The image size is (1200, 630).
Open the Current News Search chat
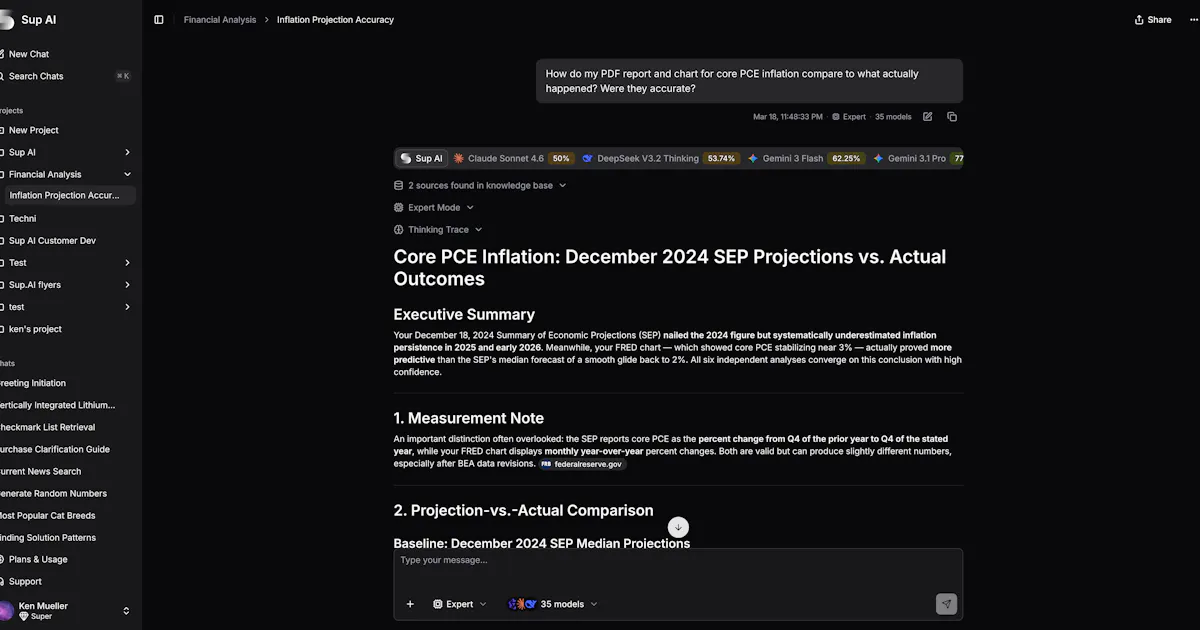click(x=40, y=471)
